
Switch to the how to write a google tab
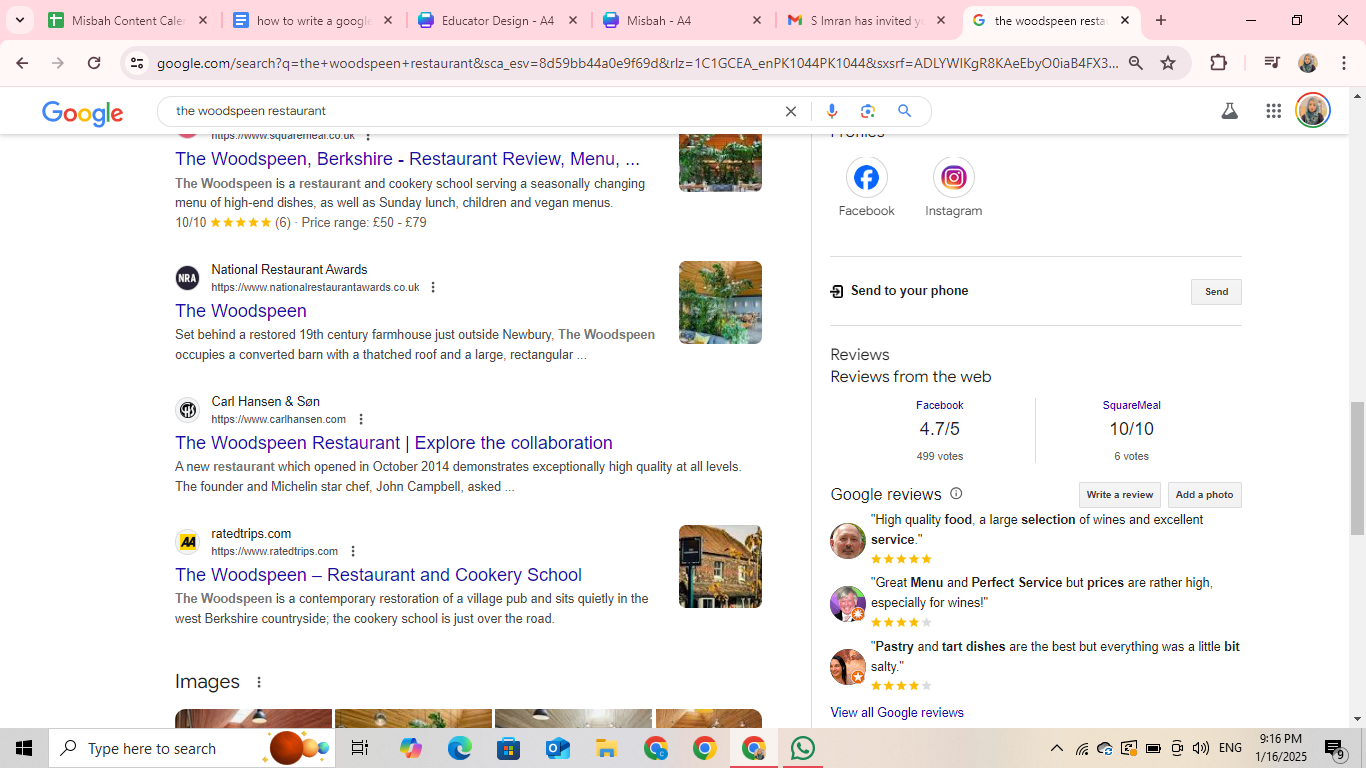314,20
